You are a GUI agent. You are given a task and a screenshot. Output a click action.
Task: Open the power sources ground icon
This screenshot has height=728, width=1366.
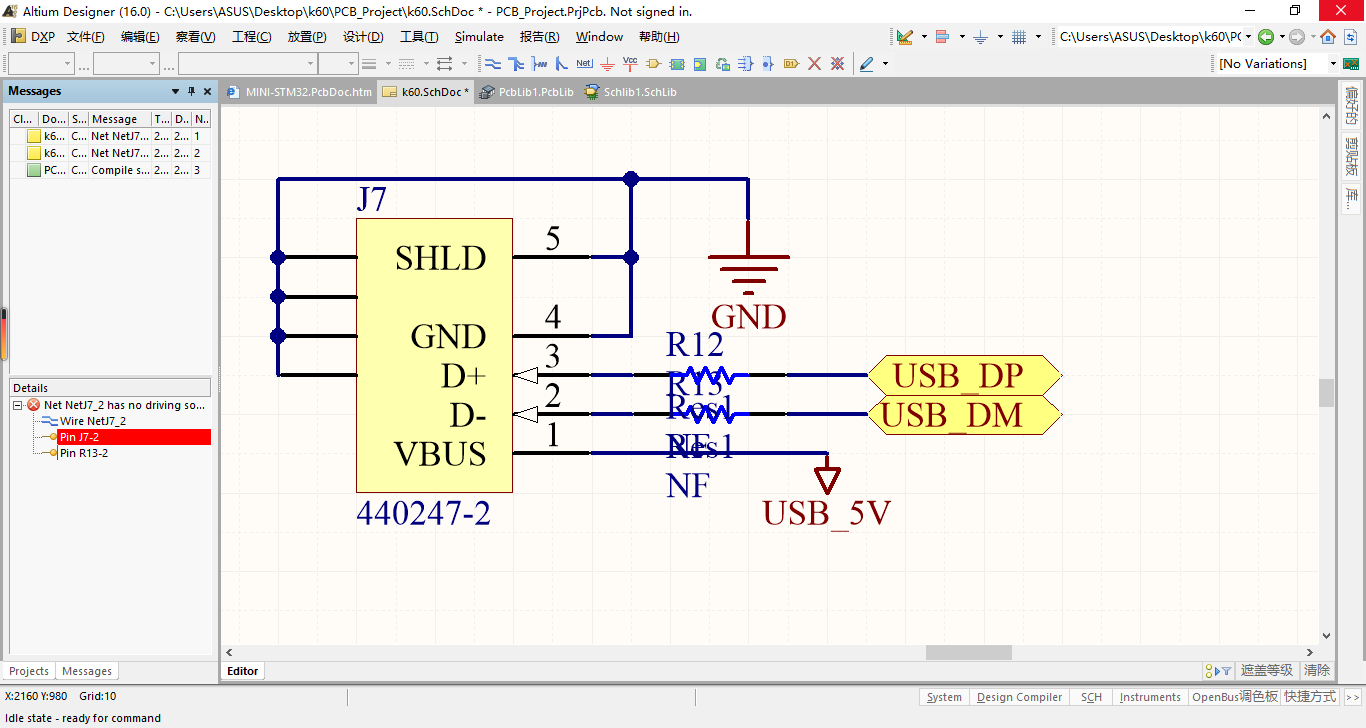click(x=980, y=37)
